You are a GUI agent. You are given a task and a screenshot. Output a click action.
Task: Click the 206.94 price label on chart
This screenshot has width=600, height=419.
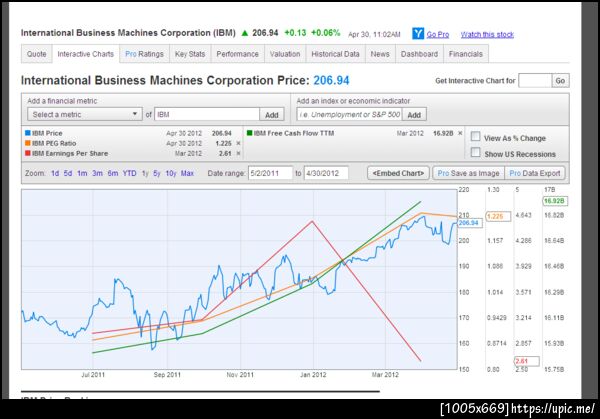(470, 223)
